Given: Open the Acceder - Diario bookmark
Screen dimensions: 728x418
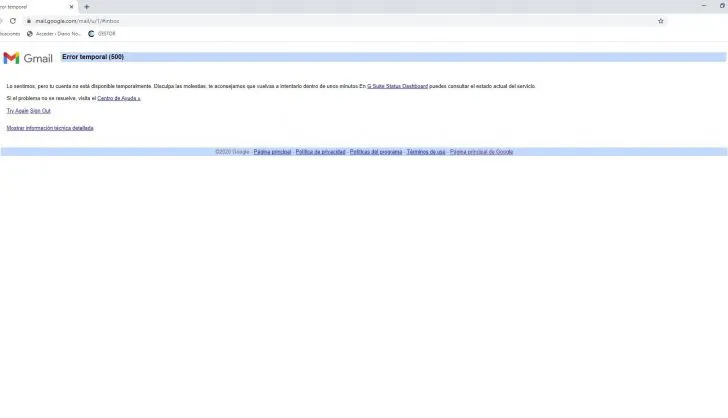Looking at the screenshot, I should coord(53,34).
